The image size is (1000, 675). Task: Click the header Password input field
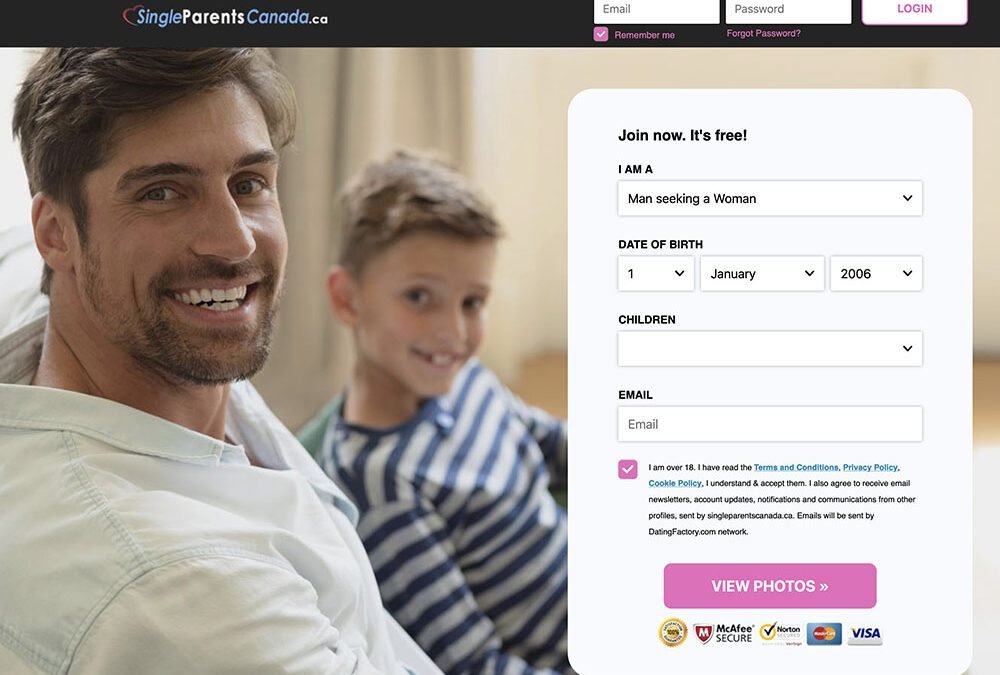pos(788,11)
